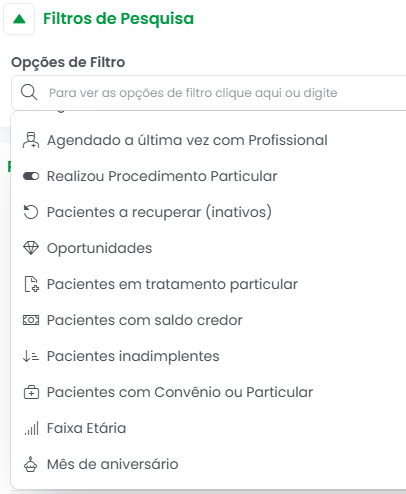Focus the filter options search input

(x=210, y=93)
